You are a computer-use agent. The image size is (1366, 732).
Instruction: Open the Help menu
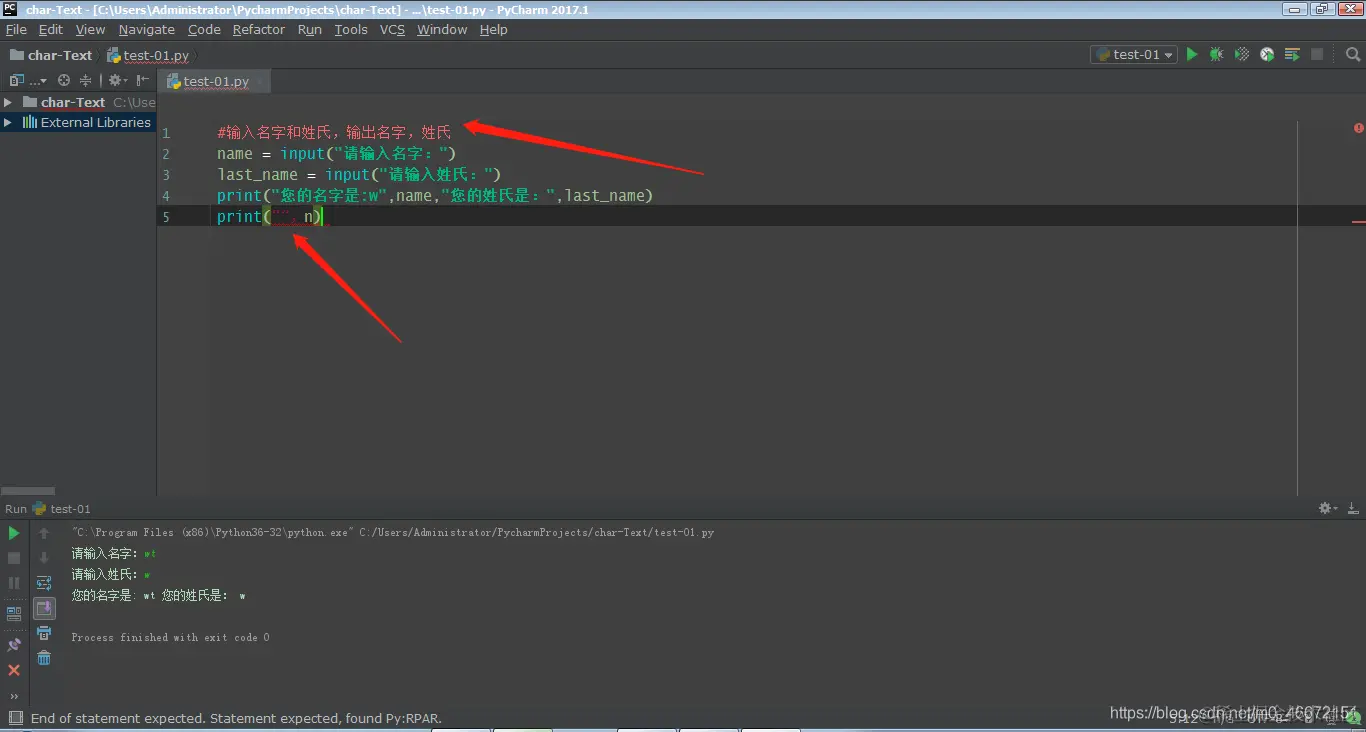click(x=494, y=29)
